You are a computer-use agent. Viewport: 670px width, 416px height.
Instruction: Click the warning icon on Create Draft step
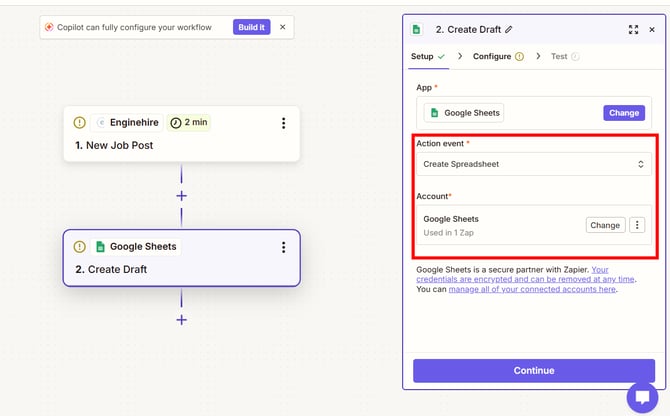pyautogui.click(x=79, y=247)
